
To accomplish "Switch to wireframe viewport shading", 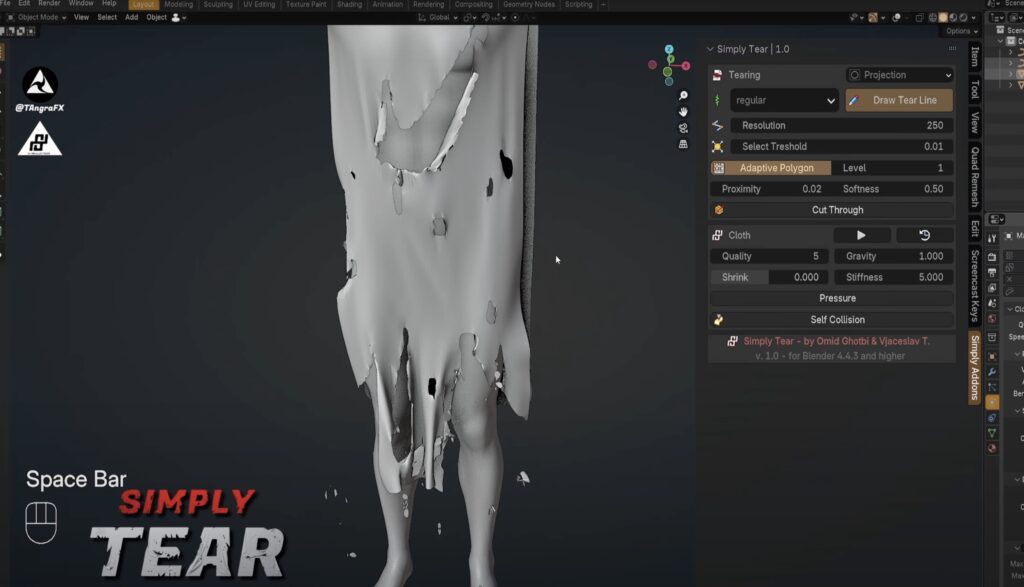I will pyautogui.click(x=933, y=18).
